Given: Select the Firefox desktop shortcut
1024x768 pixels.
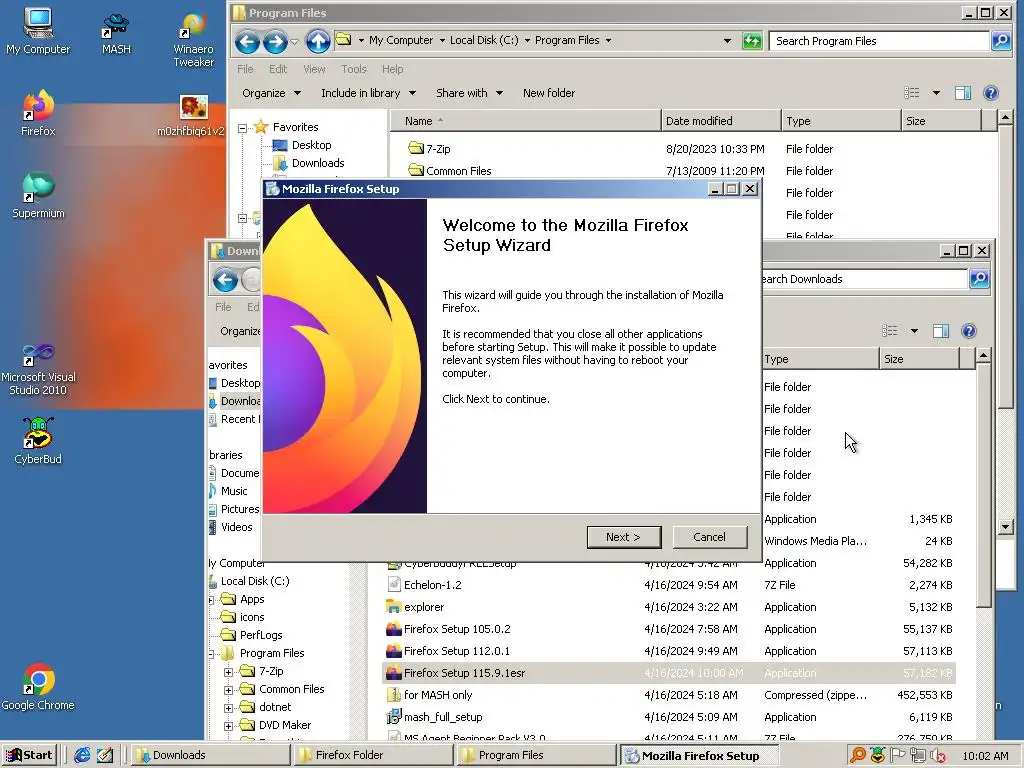Looking at the screenshot, I should point(38,112).
